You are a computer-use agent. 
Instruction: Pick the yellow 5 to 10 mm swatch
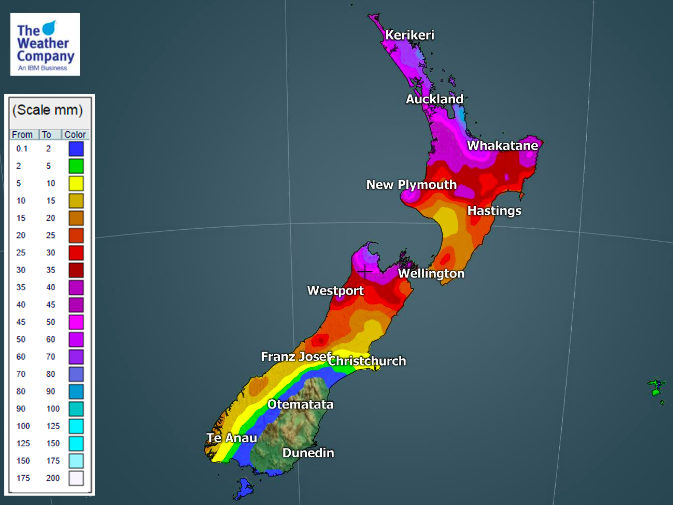point(76,184)
